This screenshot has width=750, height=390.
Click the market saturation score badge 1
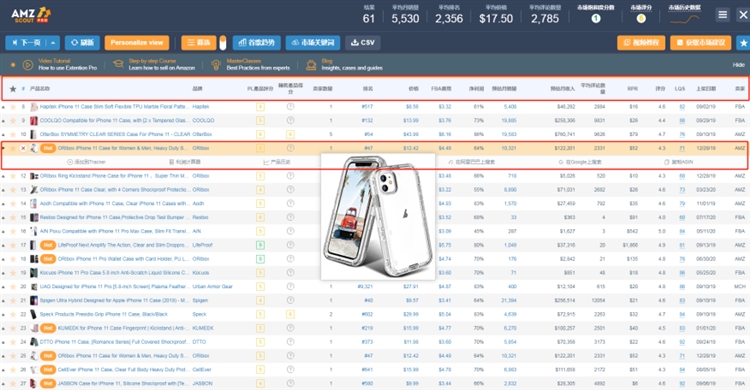(x=596, y=19)
